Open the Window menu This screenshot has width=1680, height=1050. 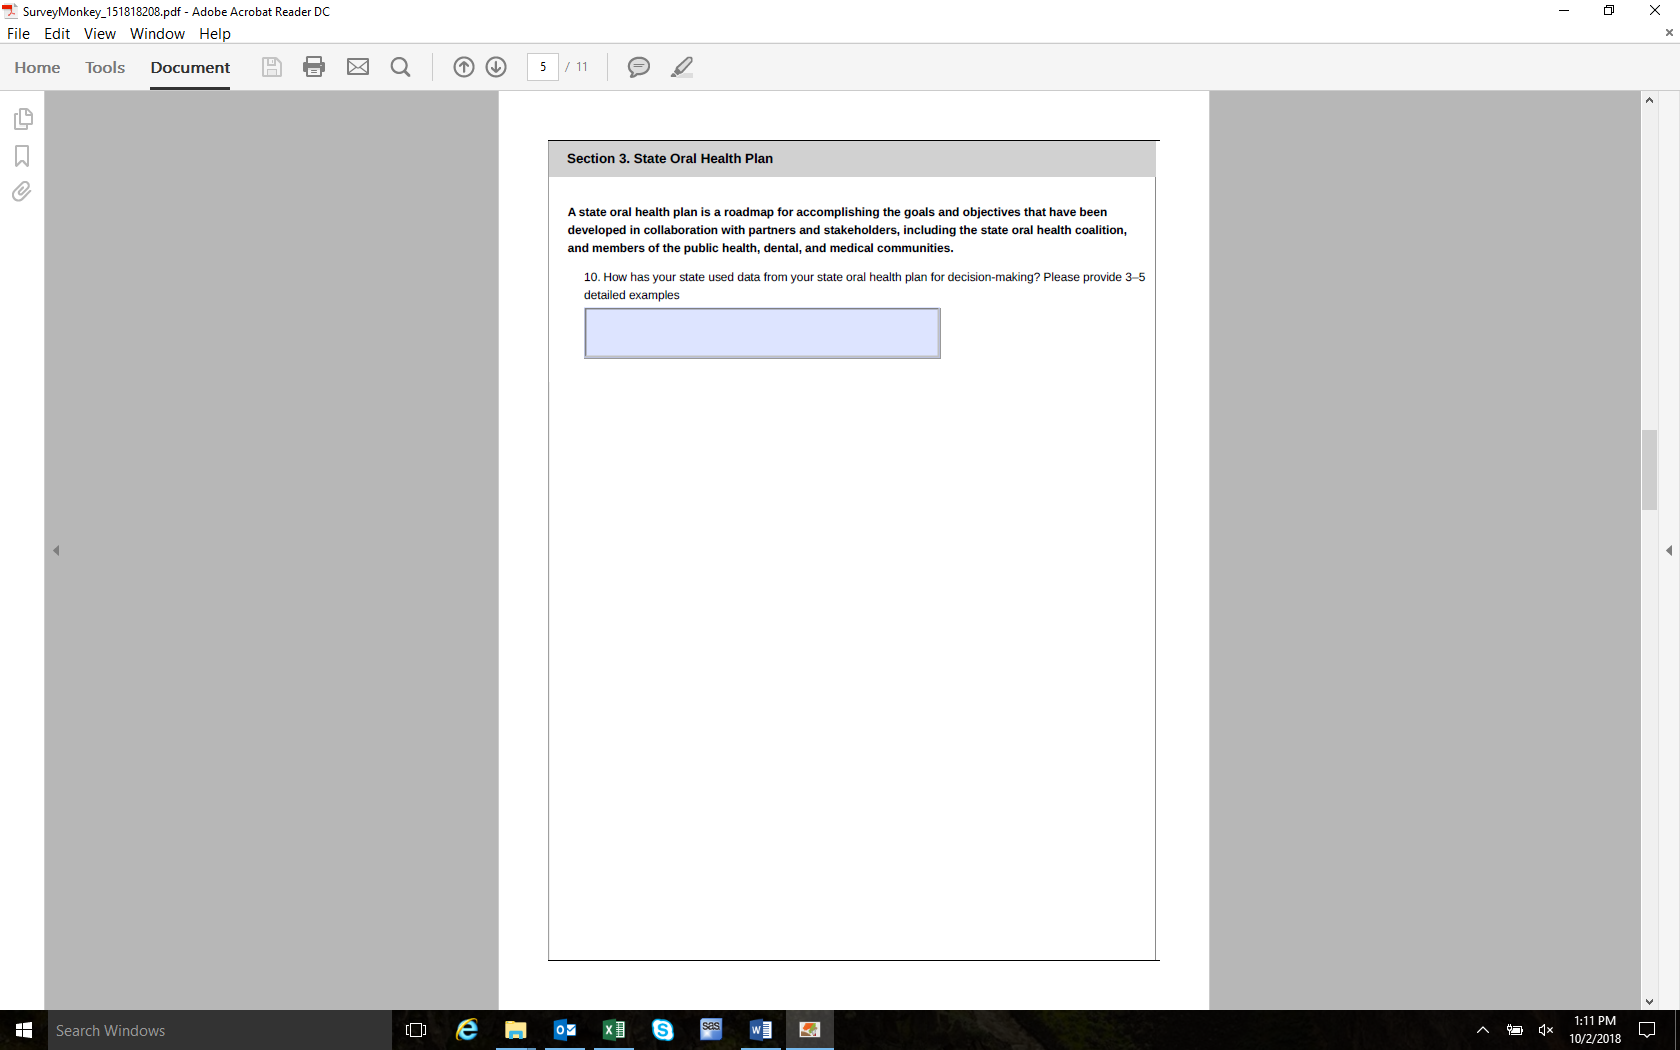coord(157,33)
